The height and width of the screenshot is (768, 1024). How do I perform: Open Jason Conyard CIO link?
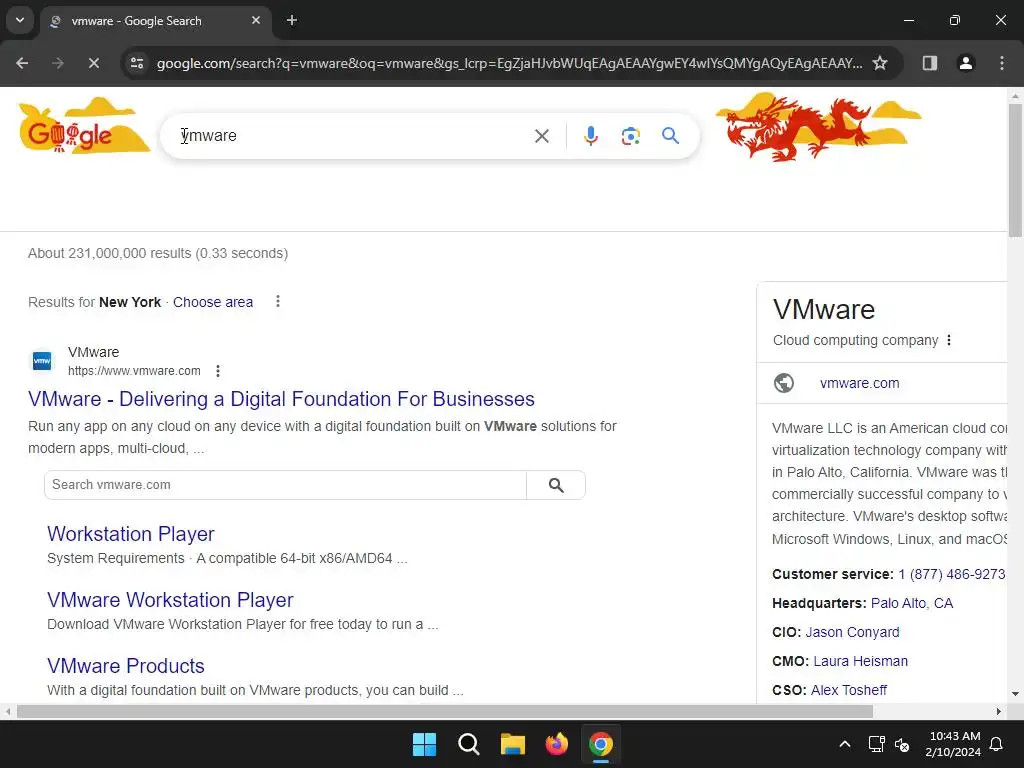852,632
